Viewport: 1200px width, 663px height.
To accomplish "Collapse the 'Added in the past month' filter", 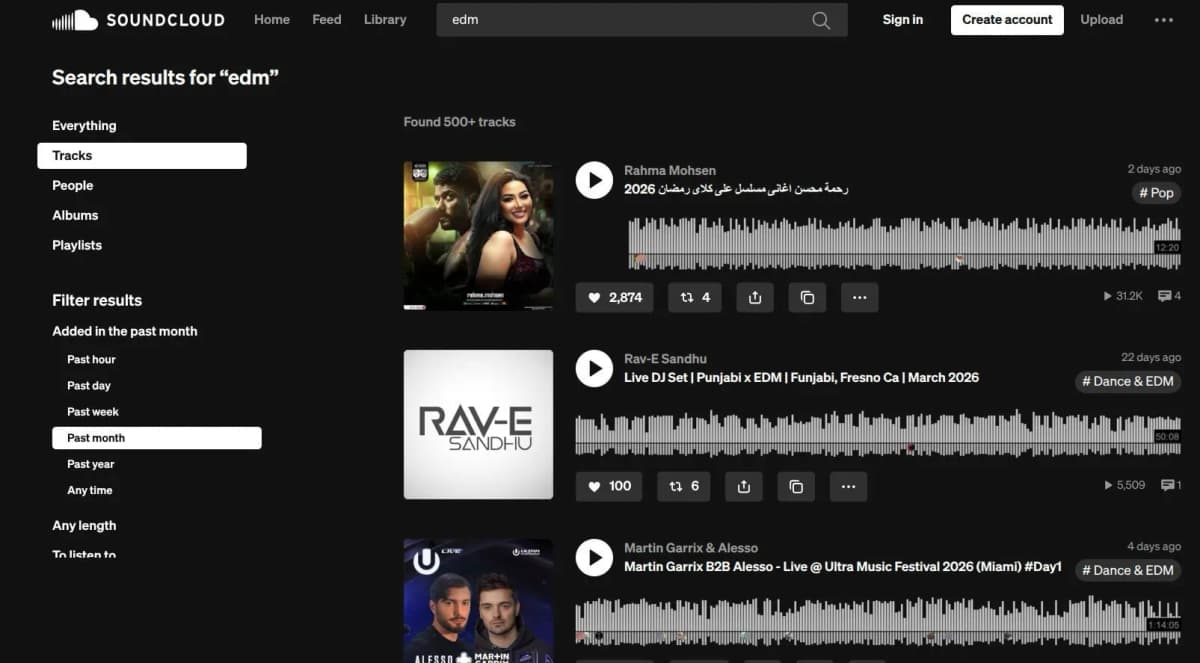I will 125,332.
